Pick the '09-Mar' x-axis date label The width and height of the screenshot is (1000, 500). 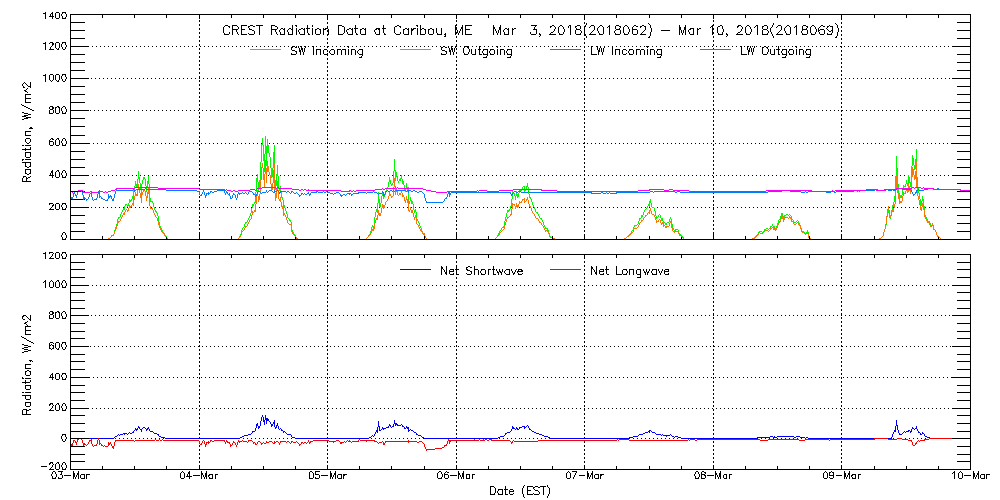click(x=842, y=476)
